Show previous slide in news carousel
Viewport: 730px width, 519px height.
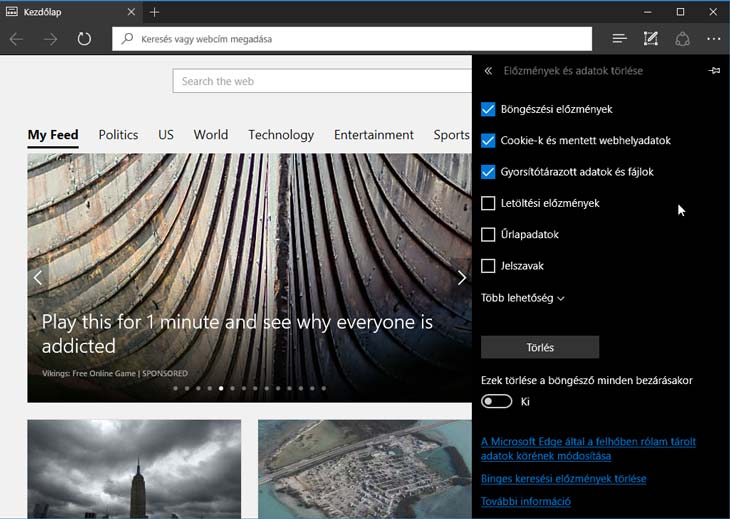click(38, 278)
